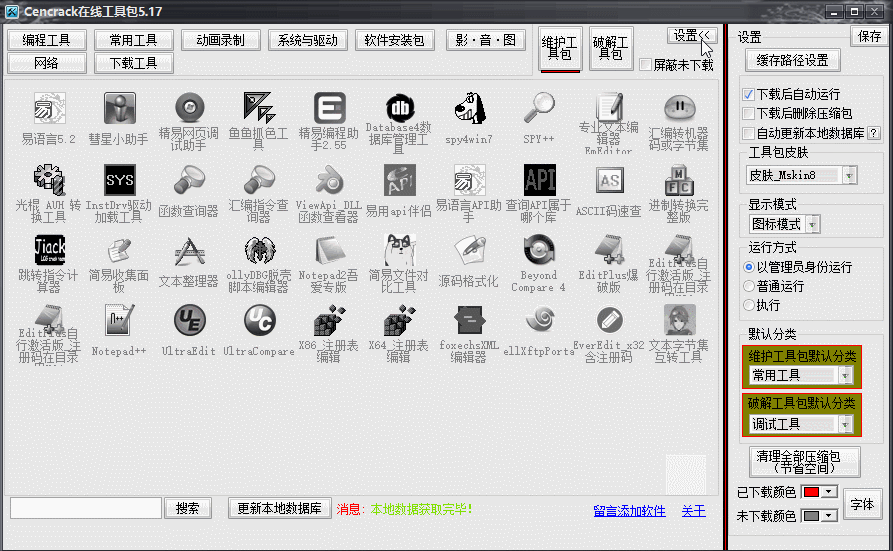Viewport: 893px width, 551px height.
Task: Open Beyond Compare 4 icon
Action: pyautogui.click(x=539, y=250)
